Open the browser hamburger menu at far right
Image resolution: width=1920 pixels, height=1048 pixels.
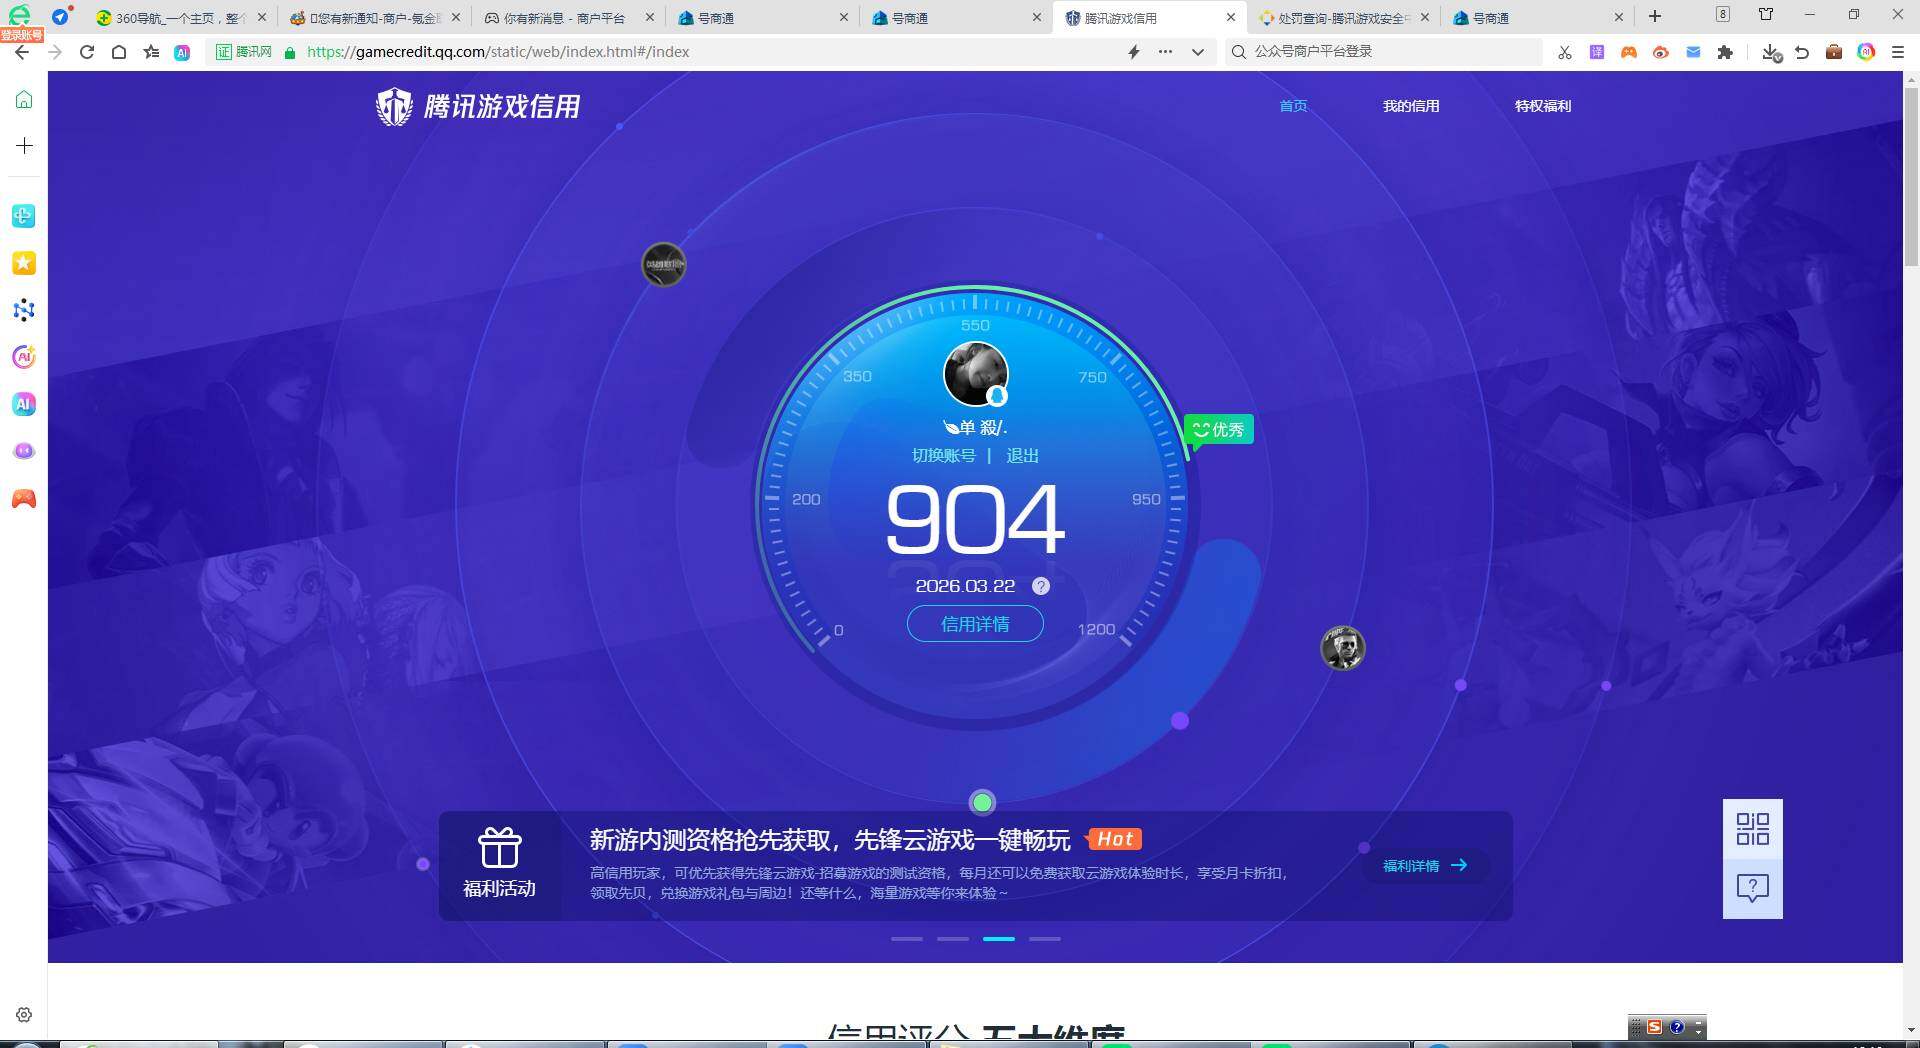1898,52
